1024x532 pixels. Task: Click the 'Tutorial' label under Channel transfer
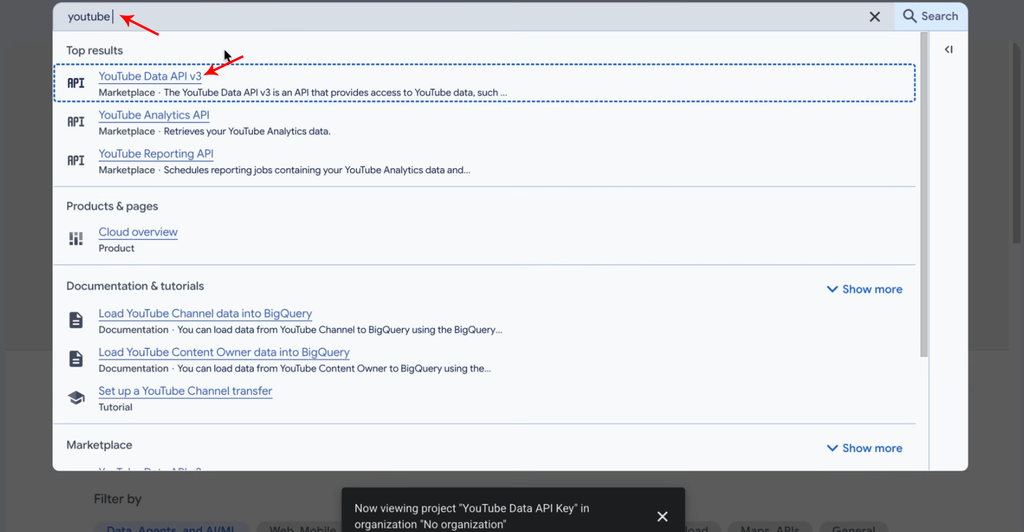pos(115,407)
